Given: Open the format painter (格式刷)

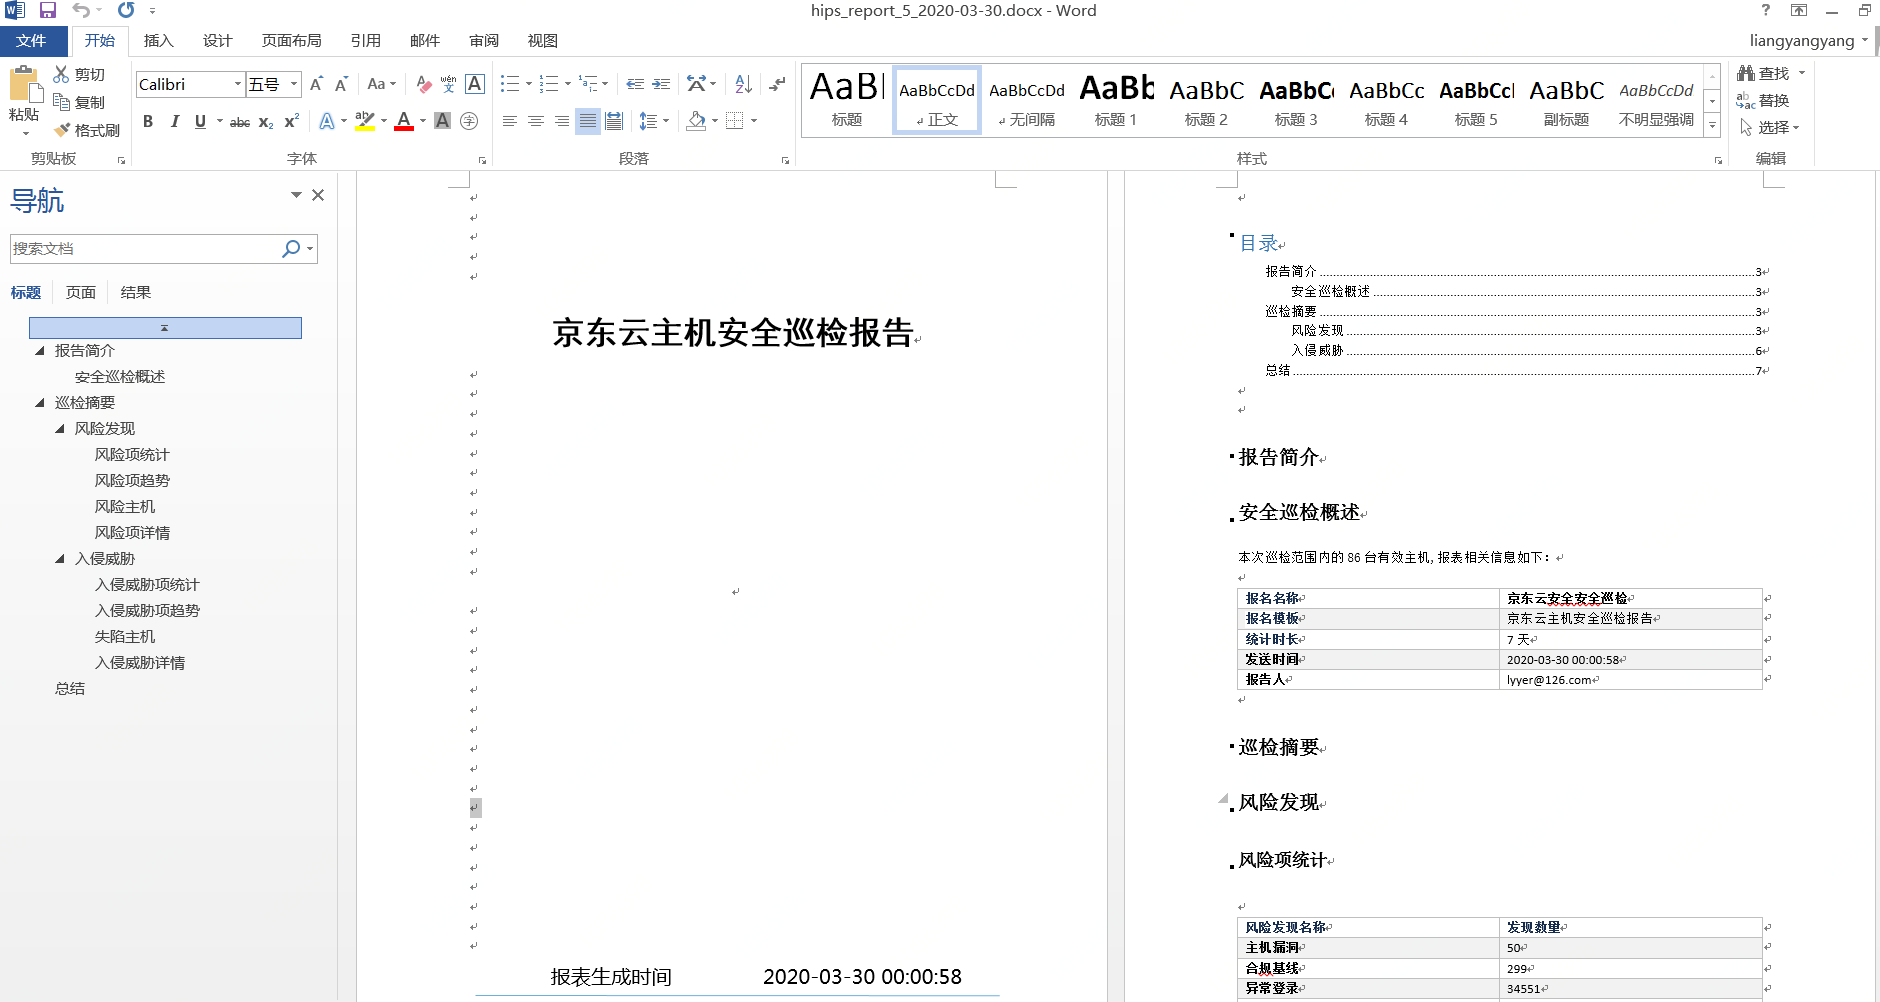Looking at the screenshot, I should coord(87,130).
